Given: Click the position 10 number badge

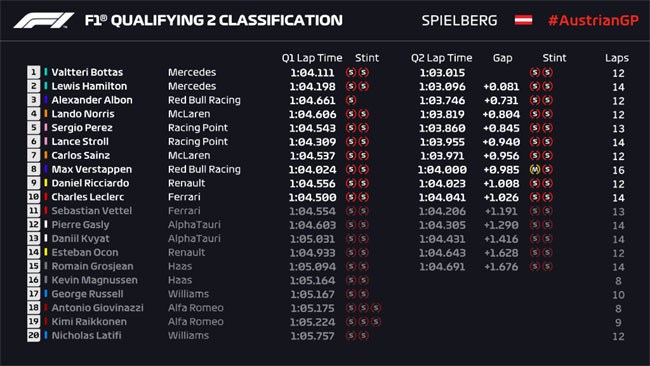Looking at the screenshot, I should [x=34, y=197].
